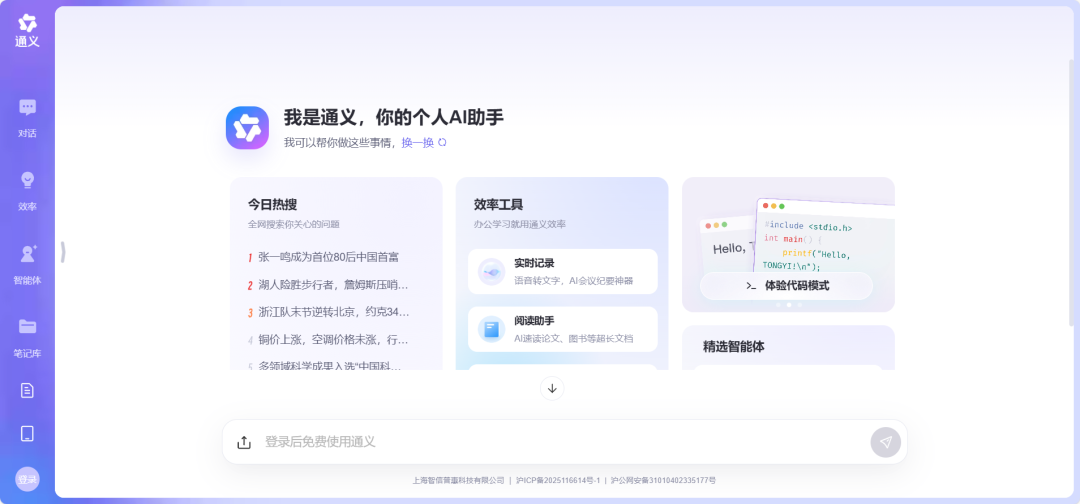Click the upload icon in input box
This screenshot has height=504, width=1080.
tap(244, 442)
